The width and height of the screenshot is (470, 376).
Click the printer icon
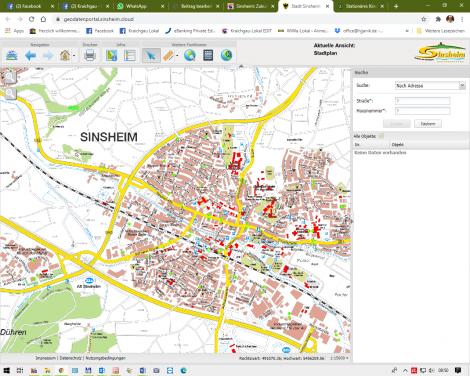(x=90, y=55)
